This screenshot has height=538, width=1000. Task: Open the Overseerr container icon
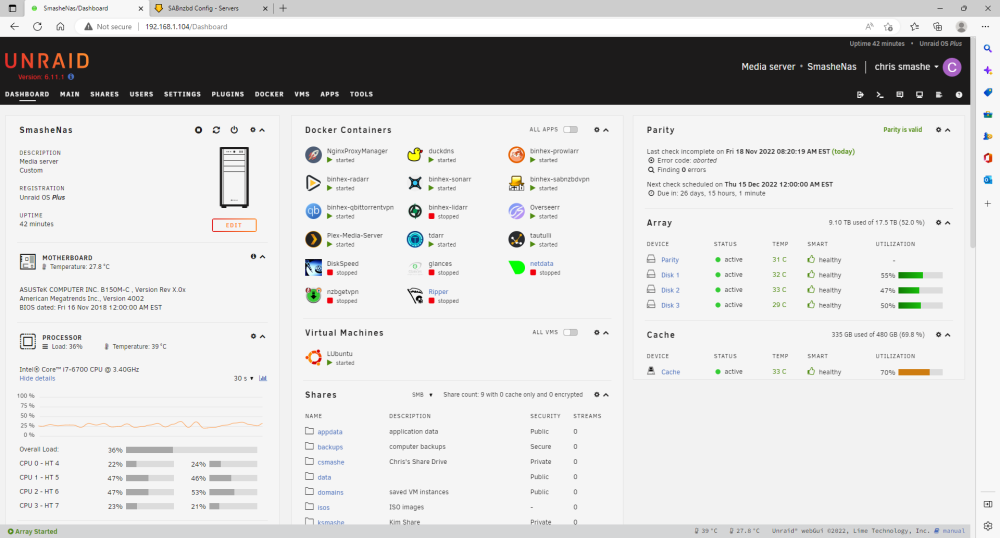(516, 211)
